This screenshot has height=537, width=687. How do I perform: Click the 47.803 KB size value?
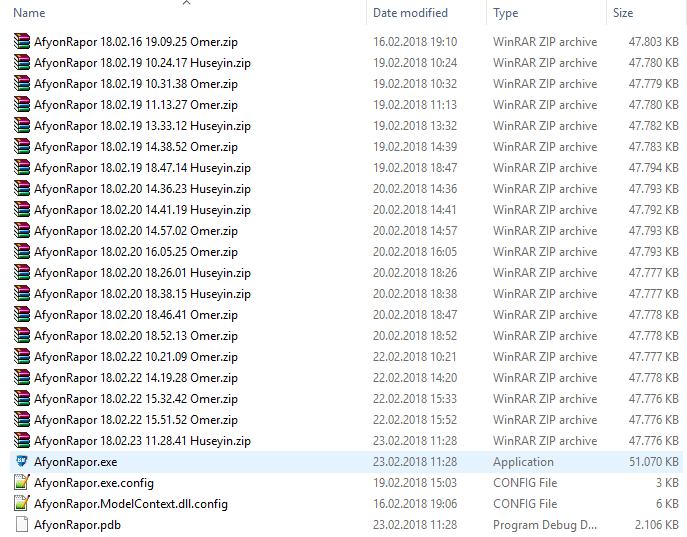(x=654, y=42)
